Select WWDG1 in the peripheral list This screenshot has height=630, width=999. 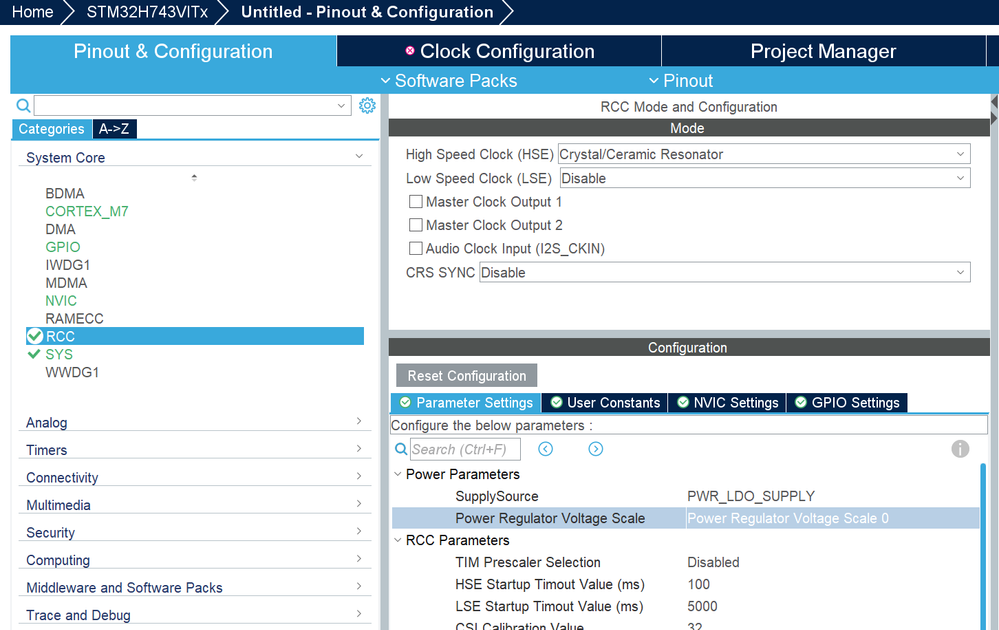[x=72, y=372]
